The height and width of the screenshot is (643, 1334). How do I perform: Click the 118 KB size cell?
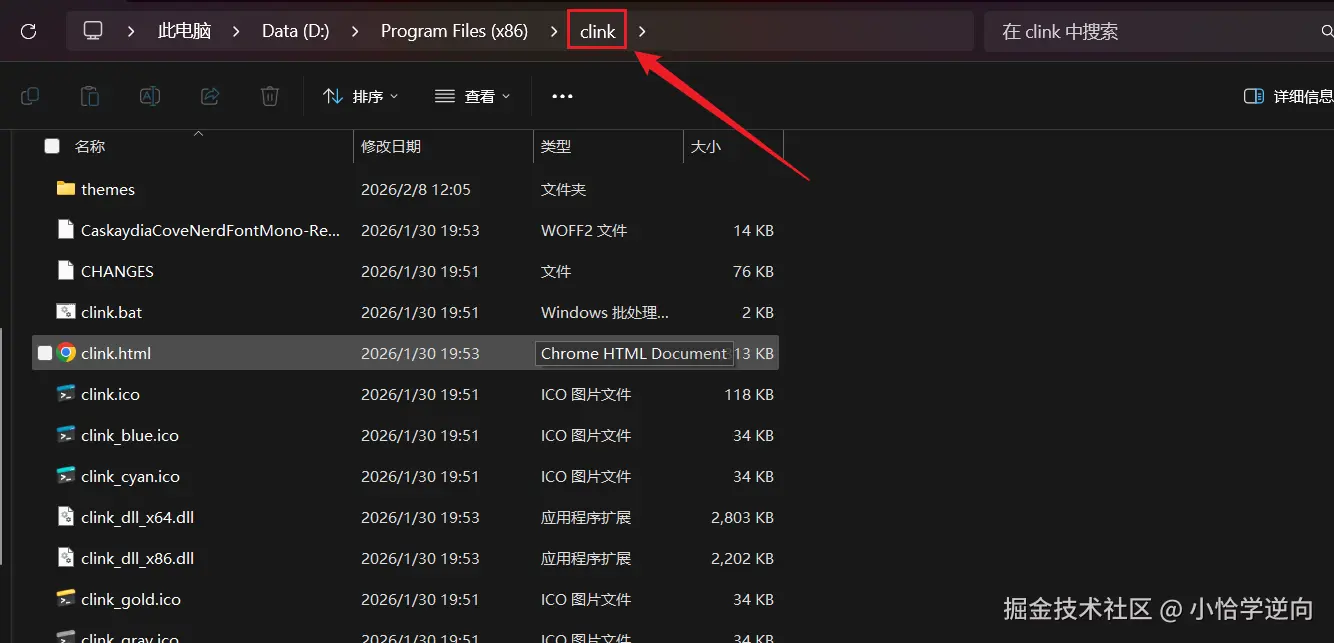749,394
